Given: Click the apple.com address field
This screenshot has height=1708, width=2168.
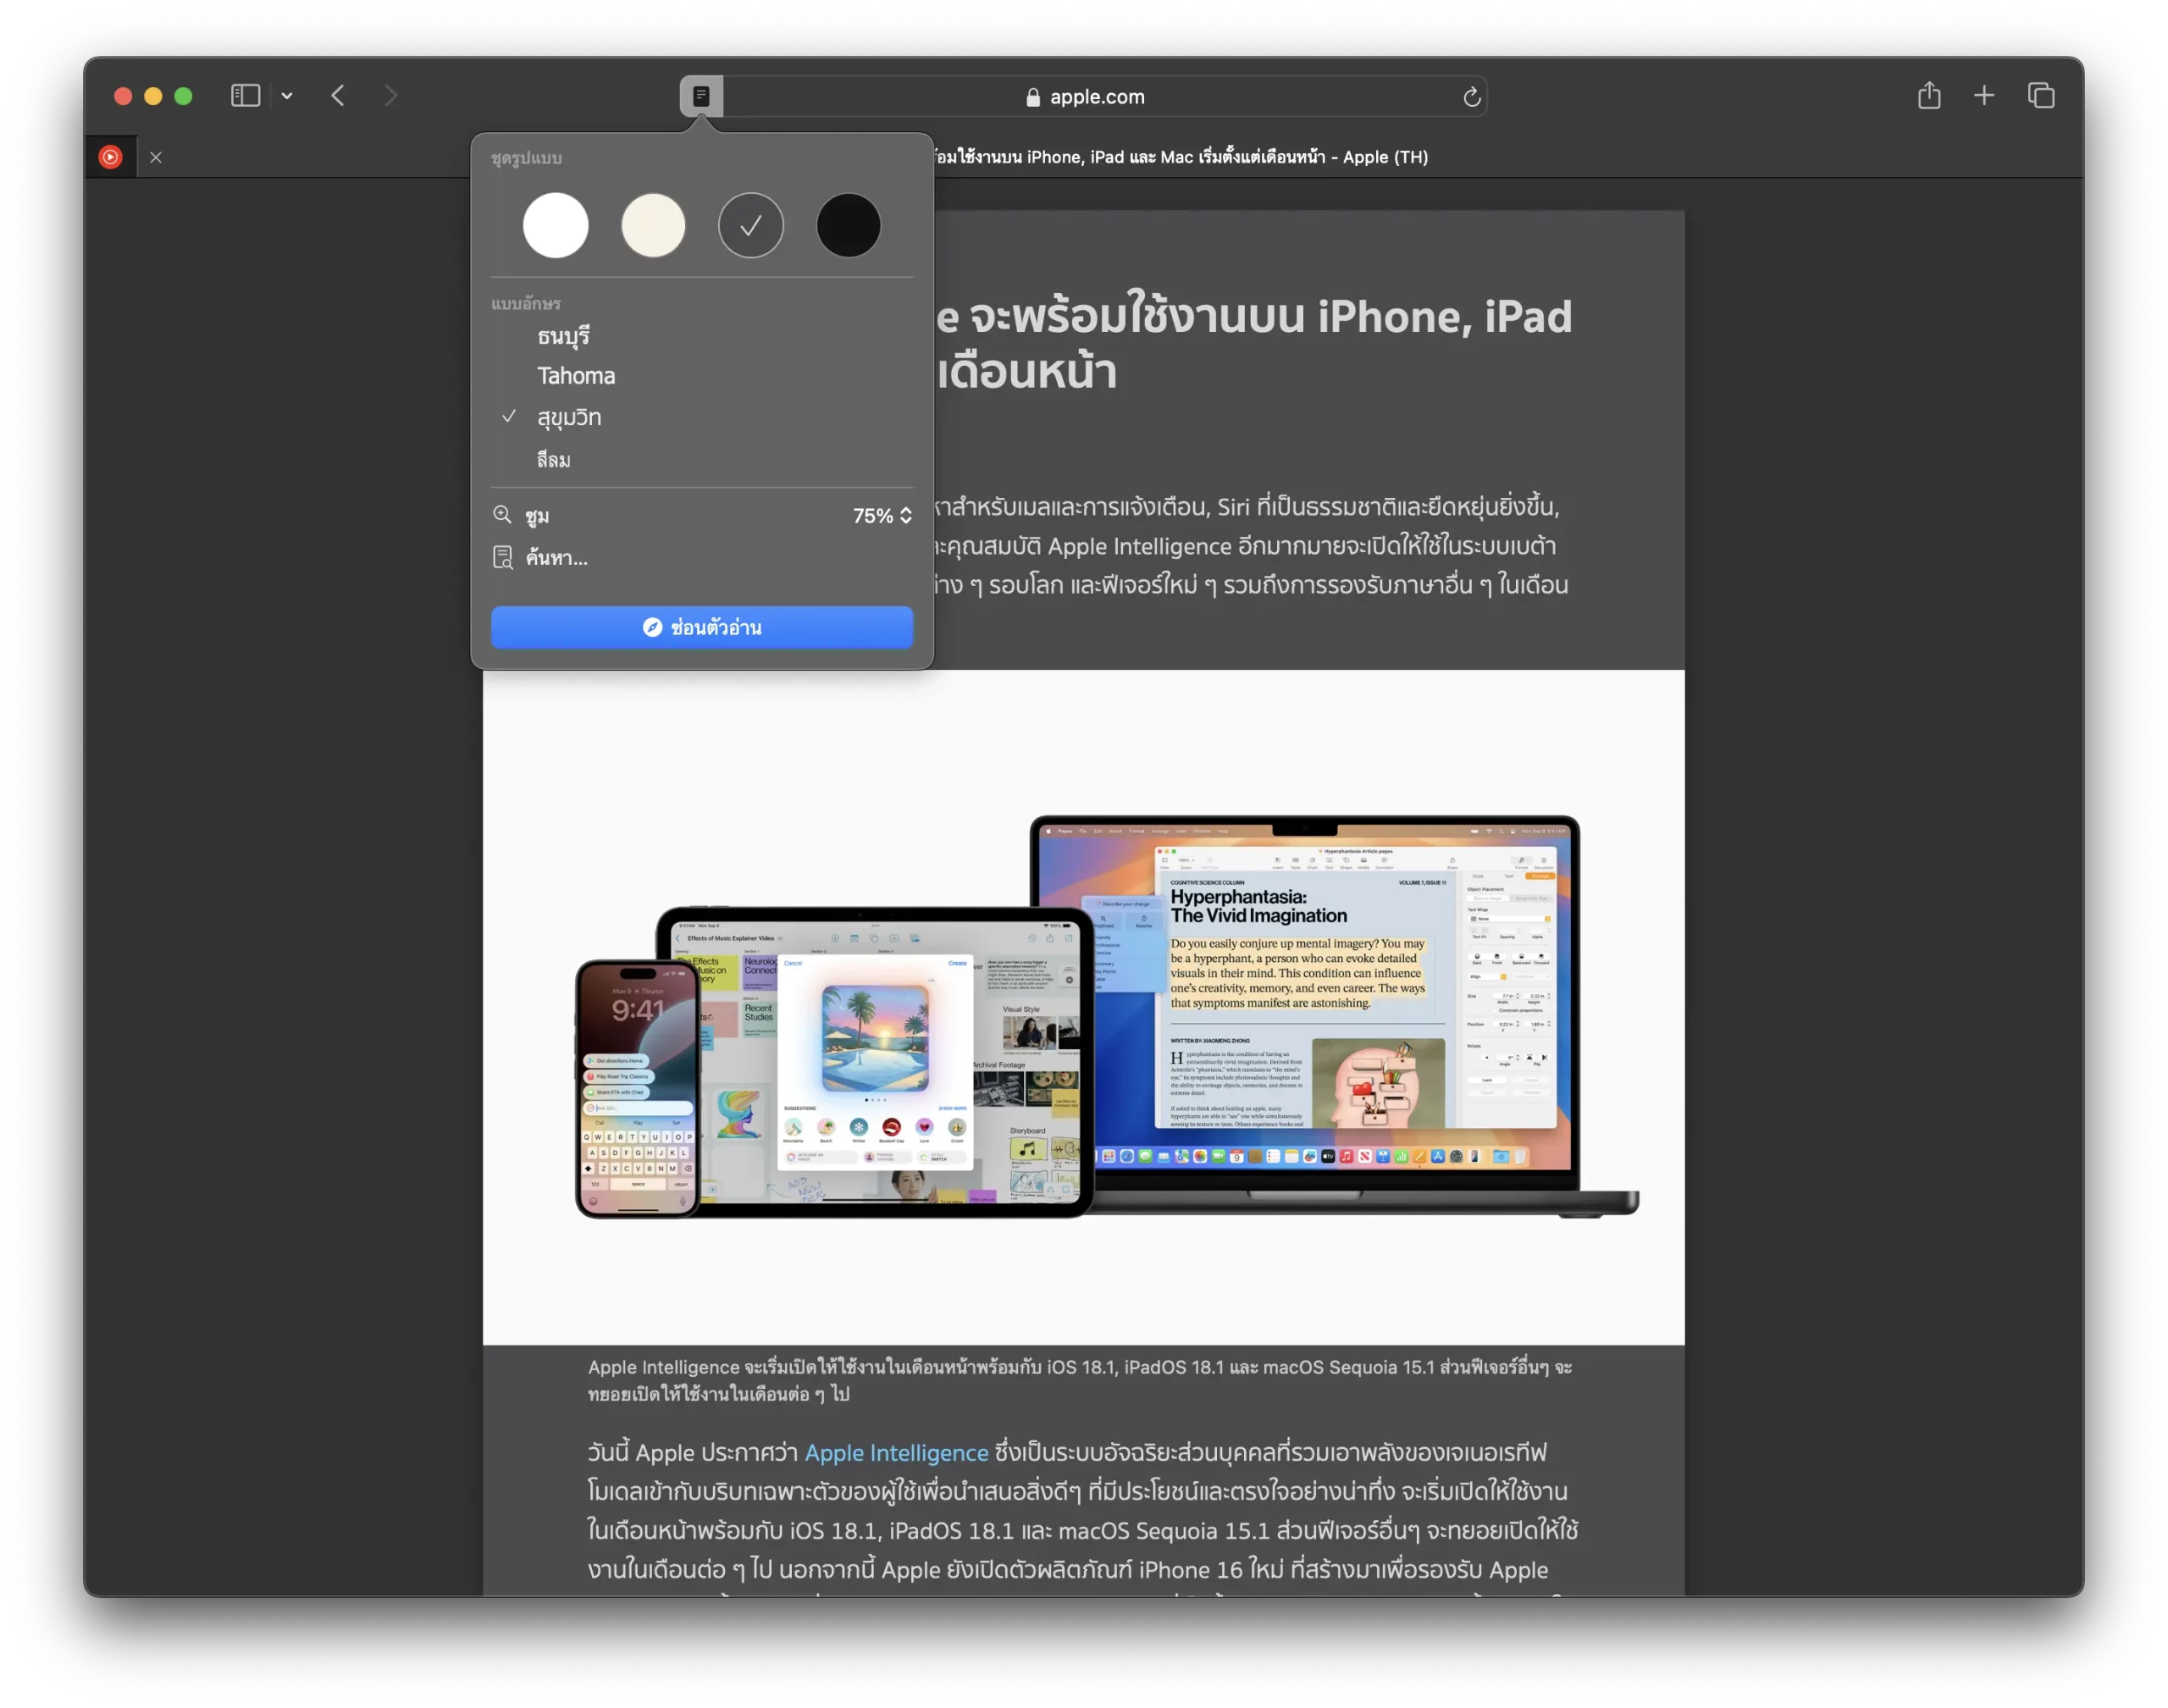Looking at the screenshot, I should click(1096, 97).
